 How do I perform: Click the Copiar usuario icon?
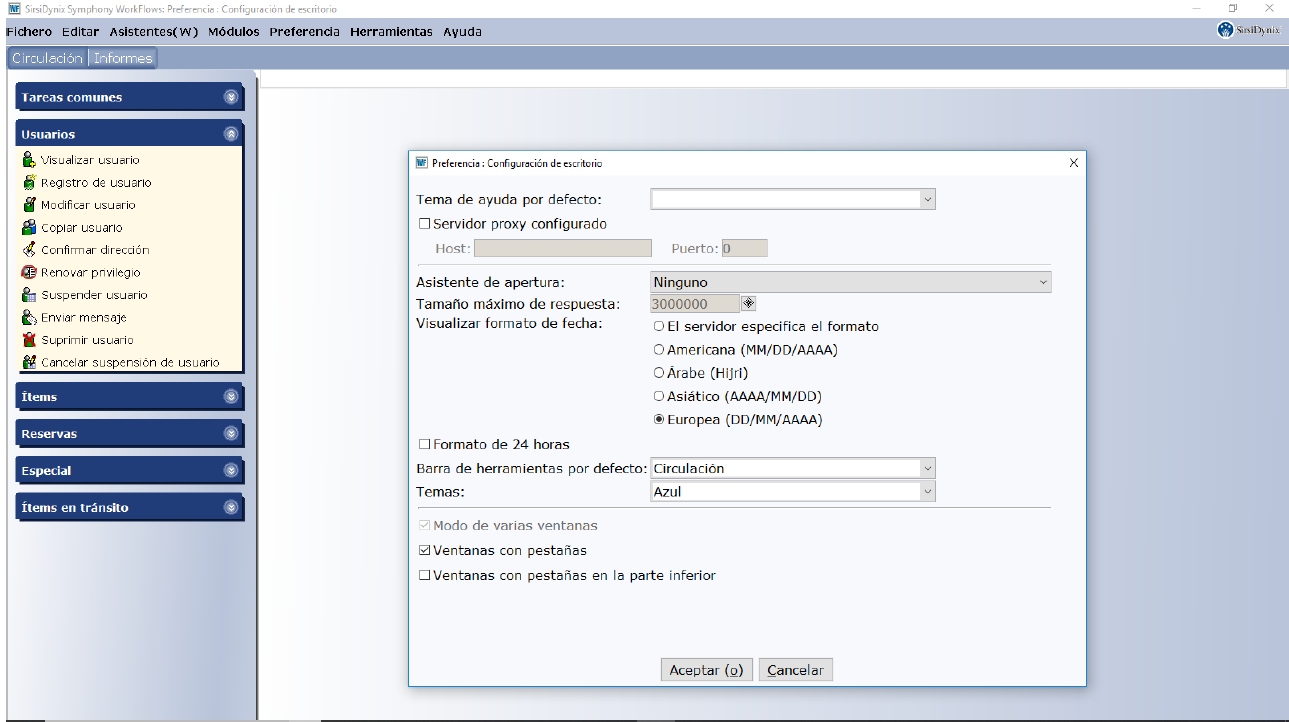29,228
